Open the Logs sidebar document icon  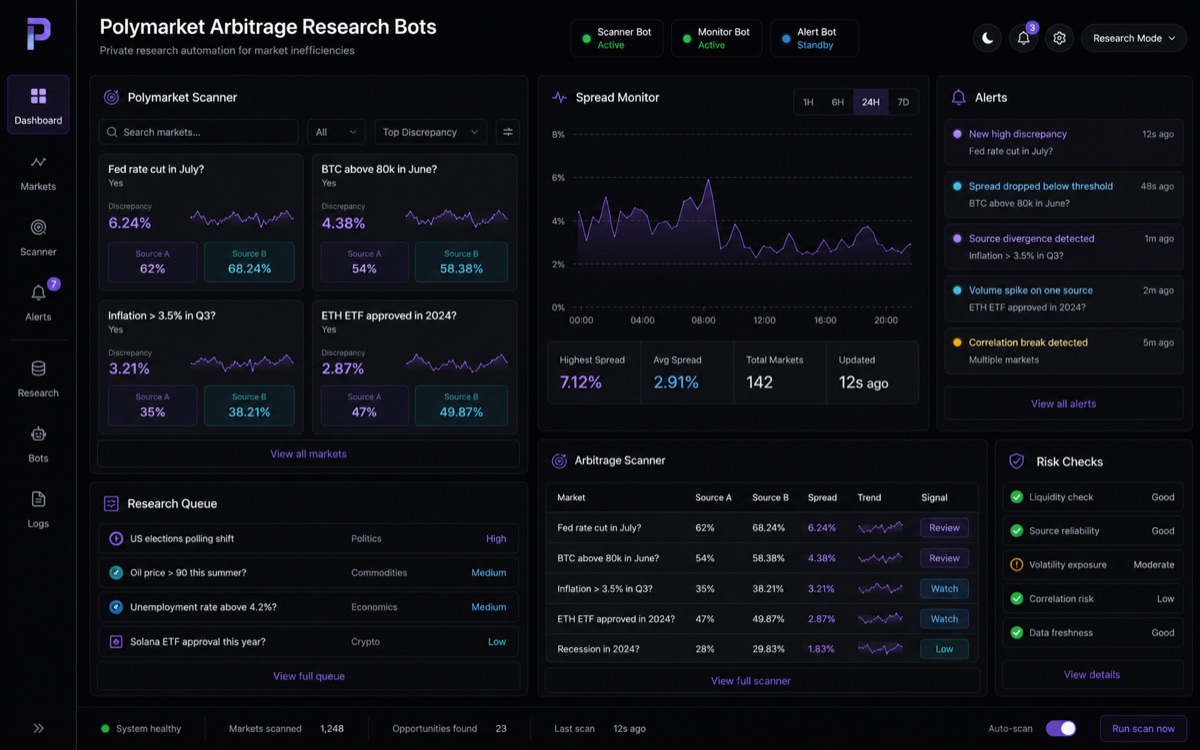[x=38, y=499]
